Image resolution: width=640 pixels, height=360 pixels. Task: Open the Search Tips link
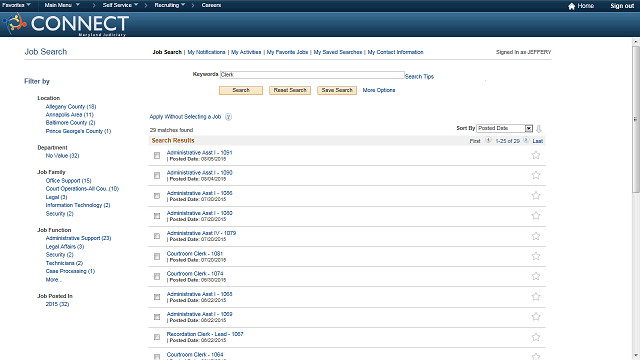click(x=419, y=77)
